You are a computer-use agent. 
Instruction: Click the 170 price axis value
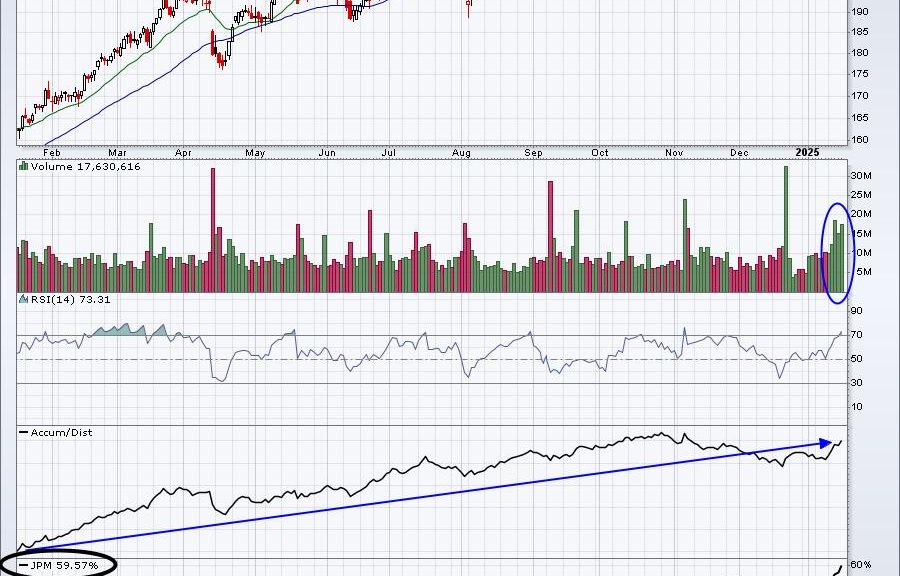click(x=860, y=96)
